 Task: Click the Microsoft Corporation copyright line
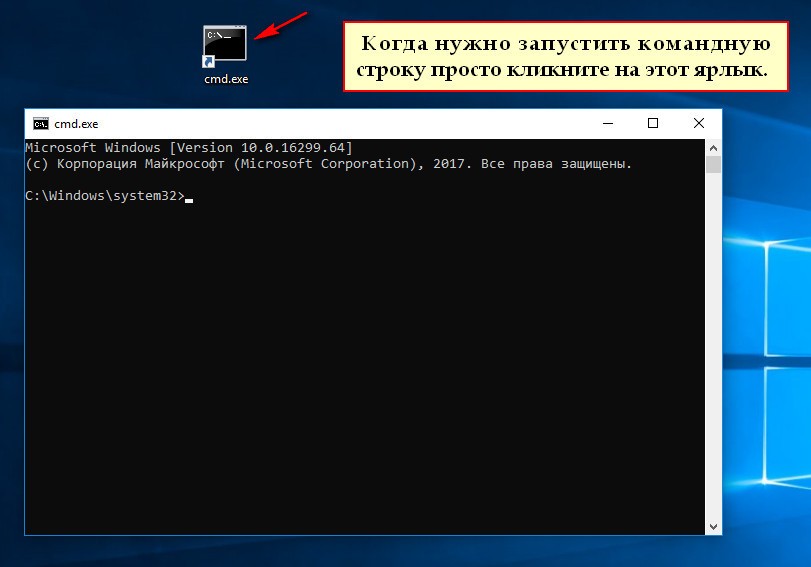(328, 164)
